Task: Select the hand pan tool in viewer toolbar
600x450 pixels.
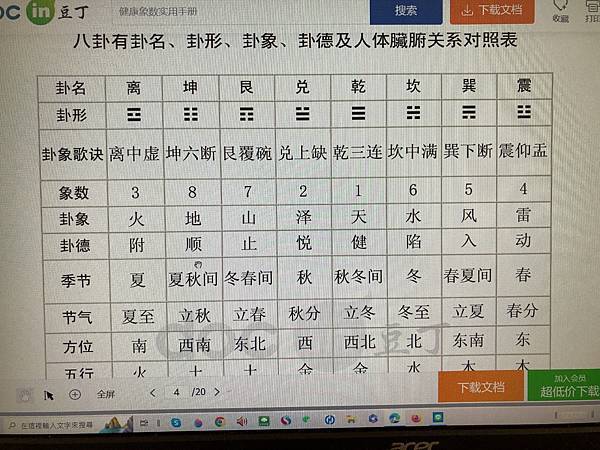Action: (24, 395)
